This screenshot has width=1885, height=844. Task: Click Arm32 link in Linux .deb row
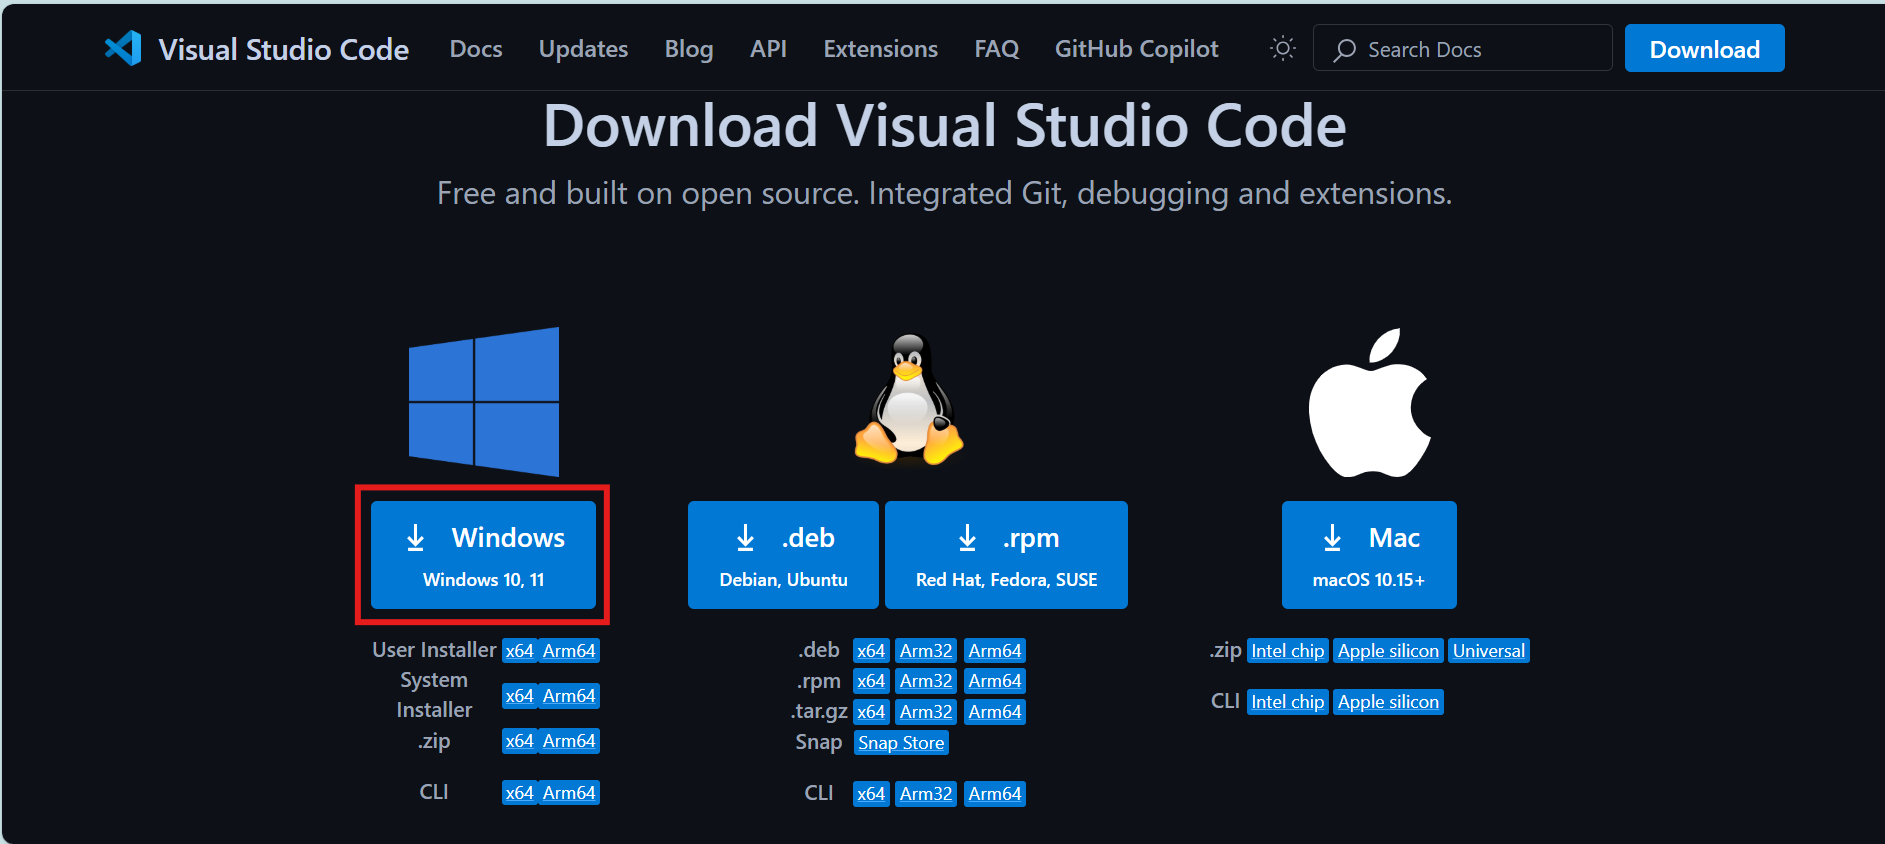(x=926, y=651)
